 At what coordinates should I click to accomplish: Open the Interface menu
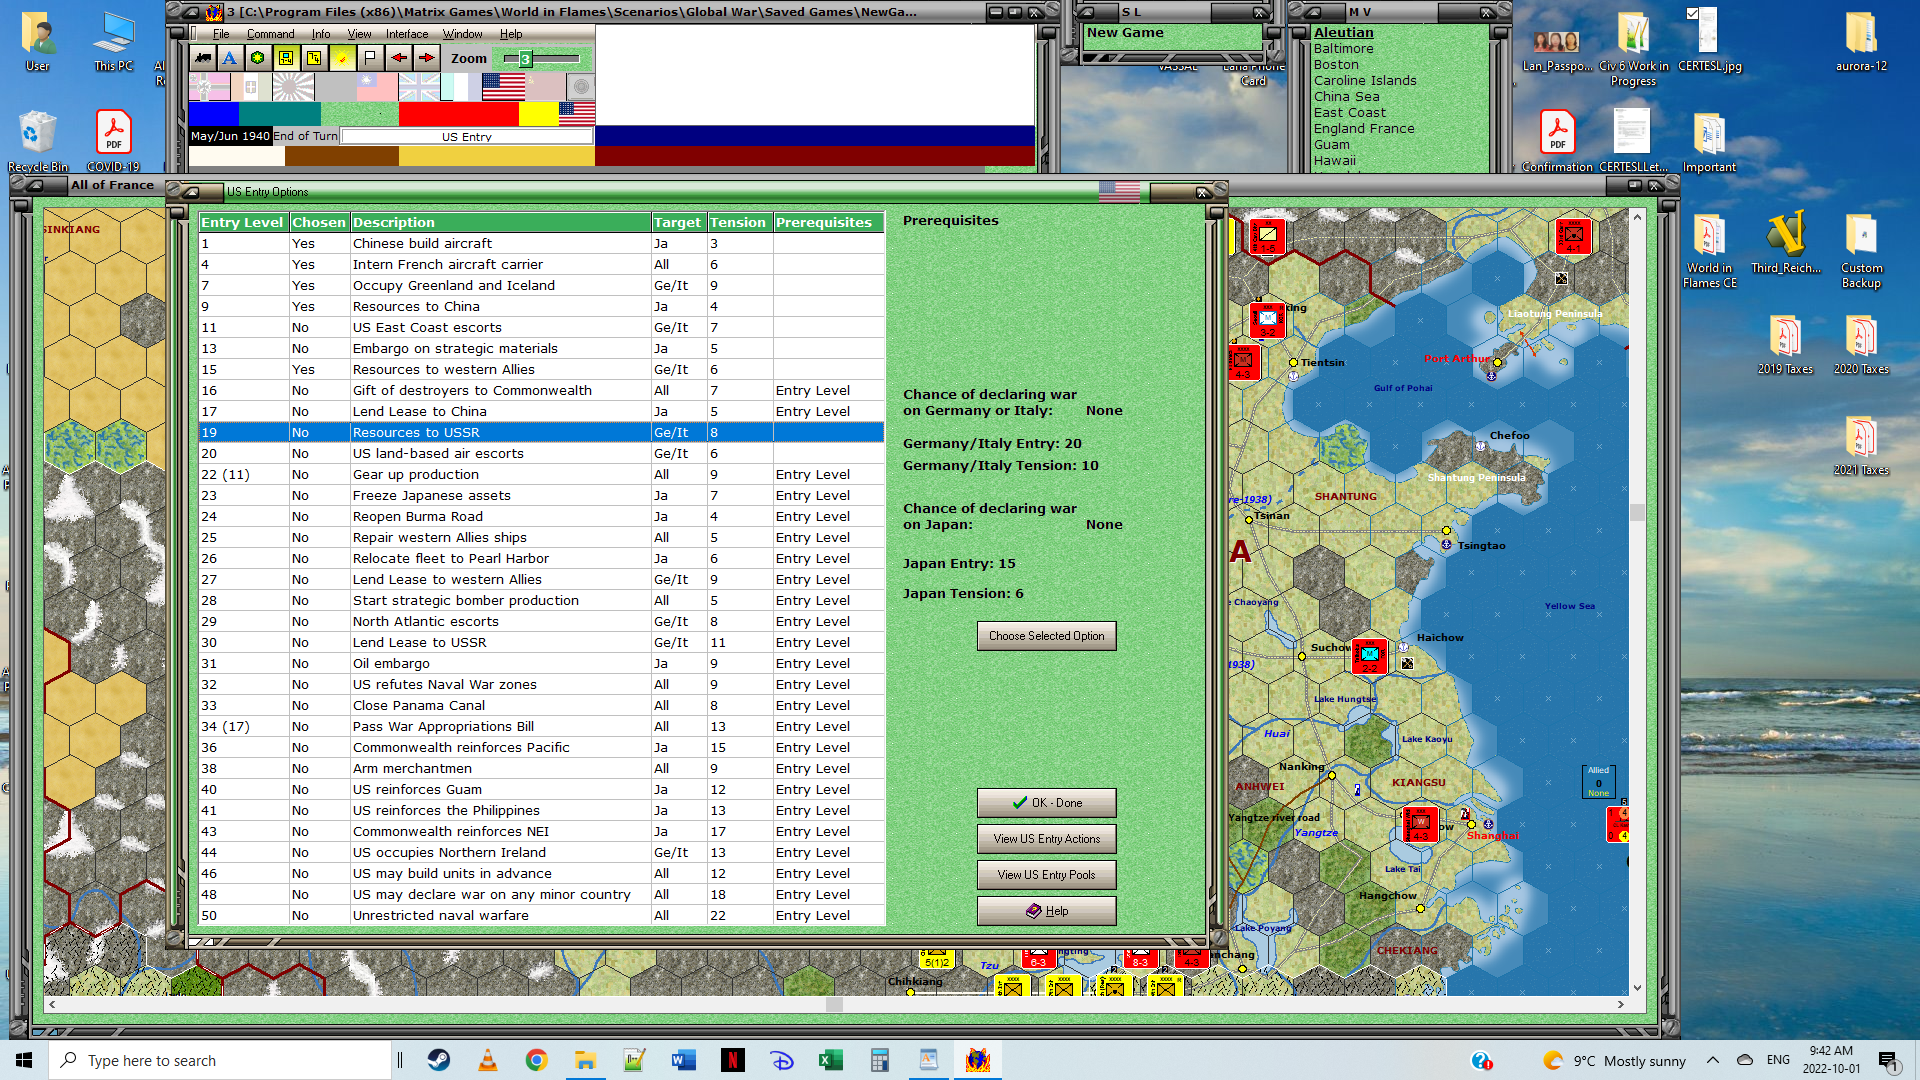[x=407, y=34]
